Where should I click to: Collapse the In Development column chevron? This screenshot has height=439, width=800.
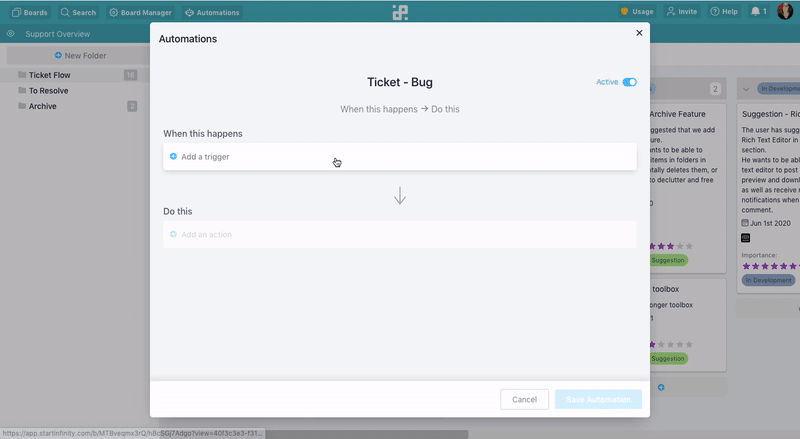pos(746,89)
